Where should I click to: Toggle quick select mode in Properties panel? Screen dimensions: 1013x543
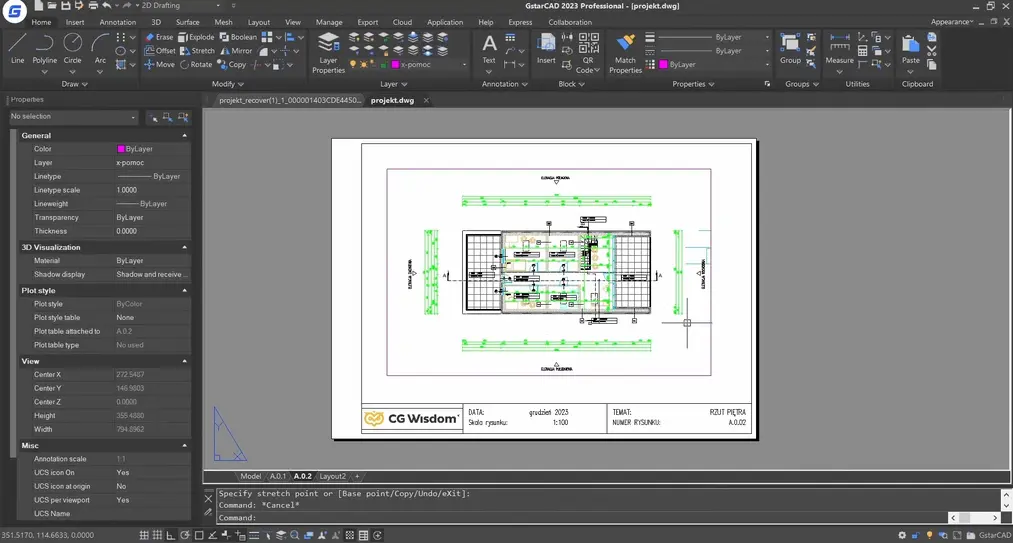click(x=184, y=117)
